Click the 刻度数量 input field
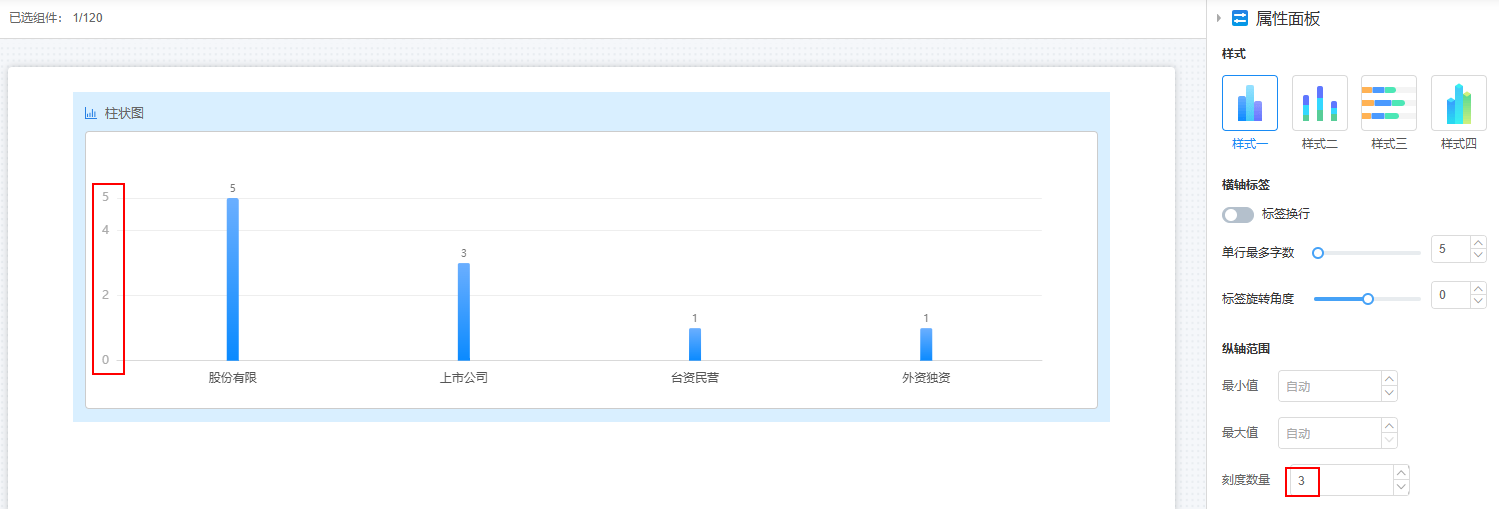The image size is (1499, 509). [1339, 480]
